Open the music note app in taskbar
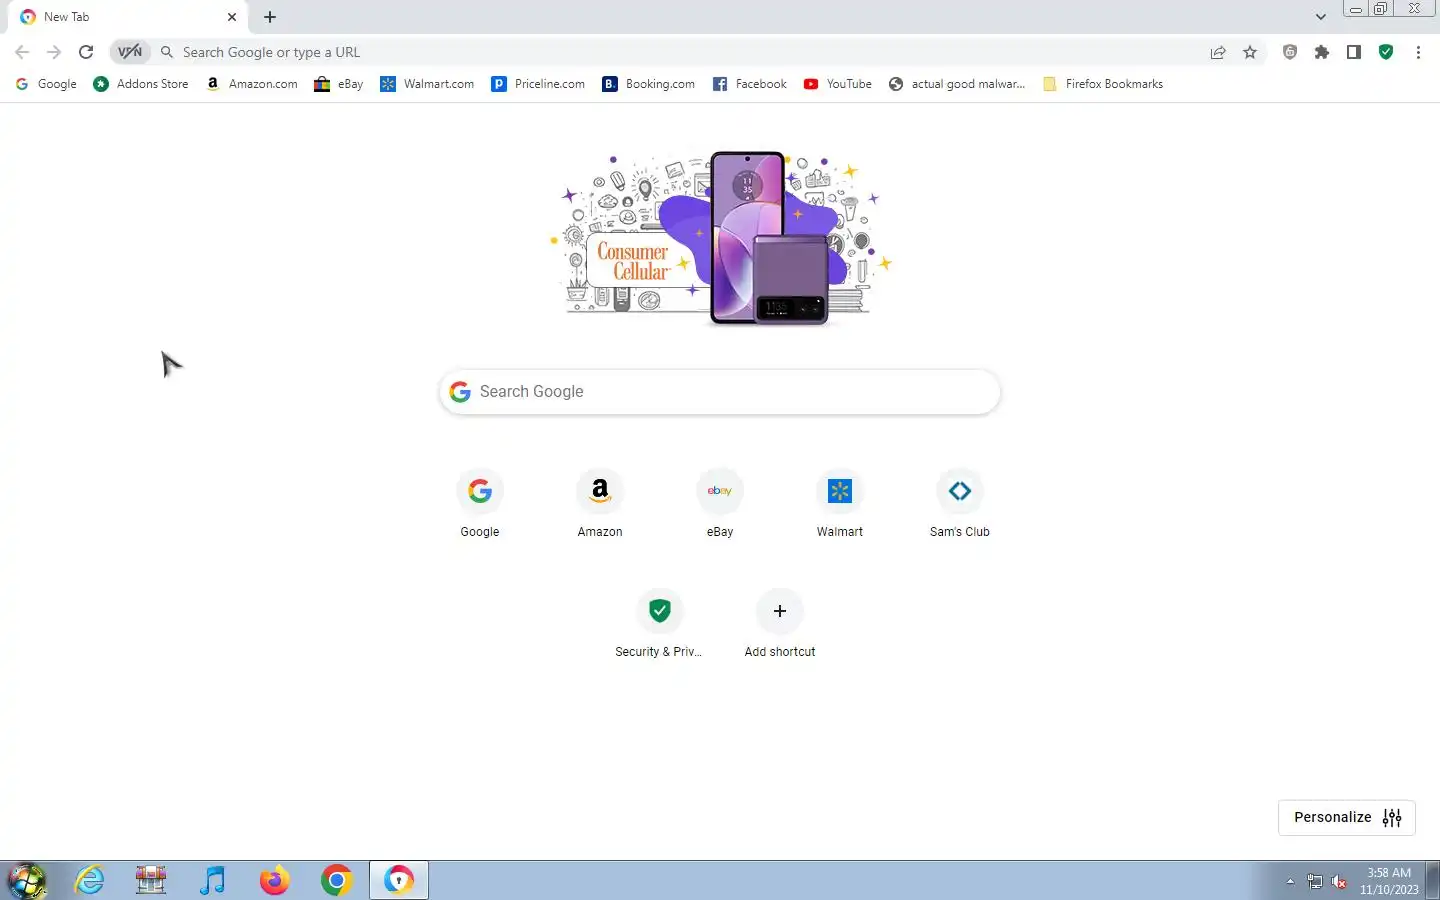The image size is (1440, 900). [213, 880]
